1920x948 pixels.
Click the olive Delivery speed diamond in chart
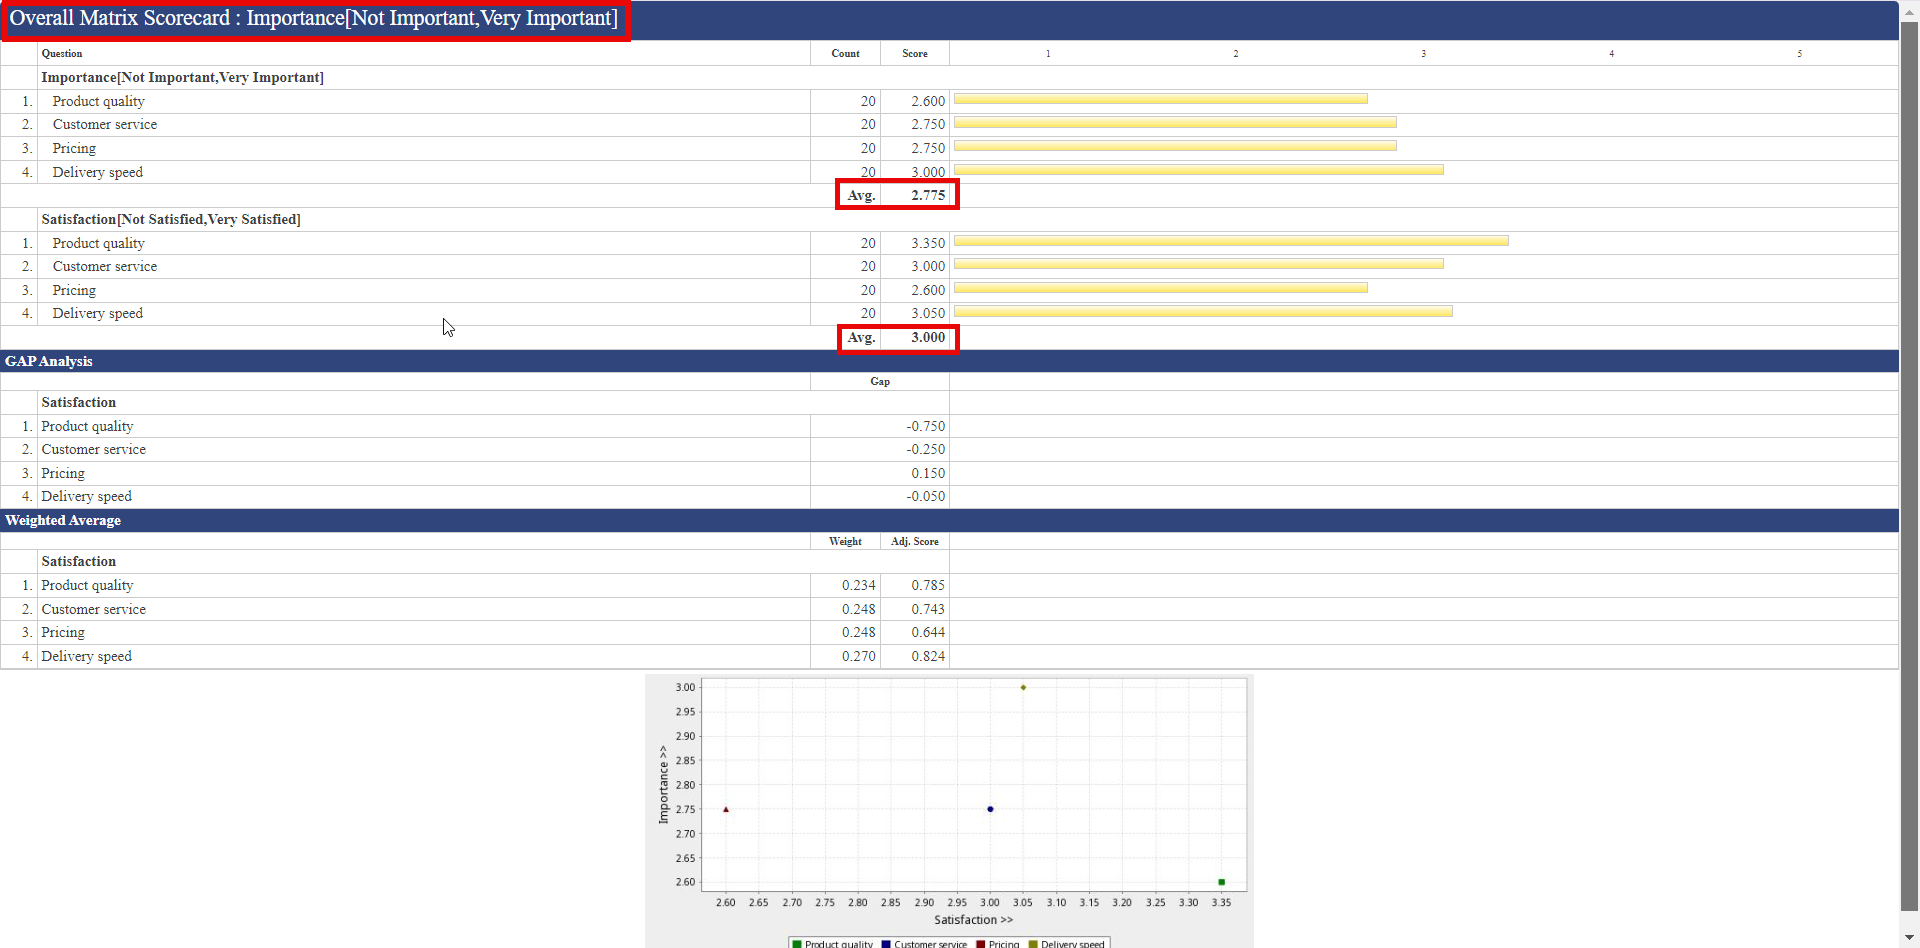point(1023,687)
